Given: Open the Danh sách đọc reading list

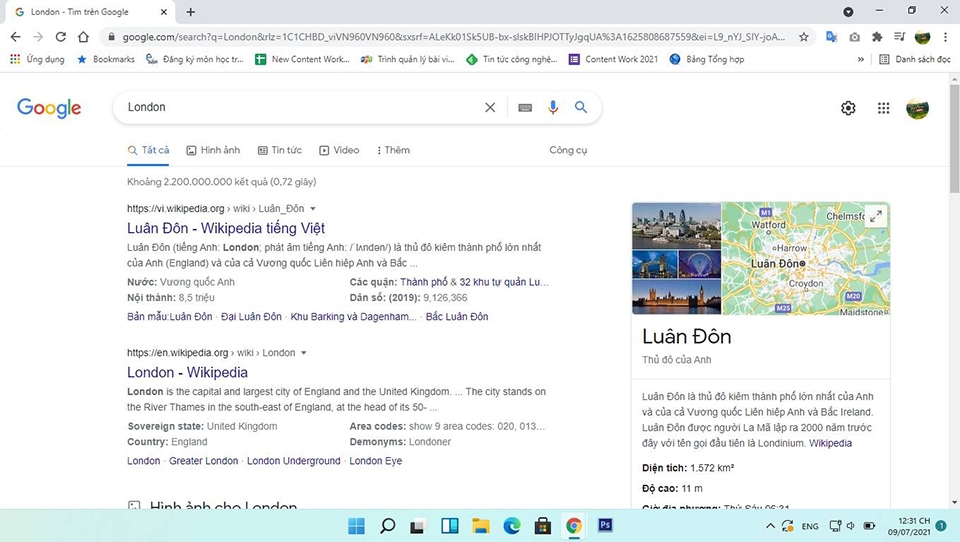Looking at the screenshot, I should coord(915,59).
